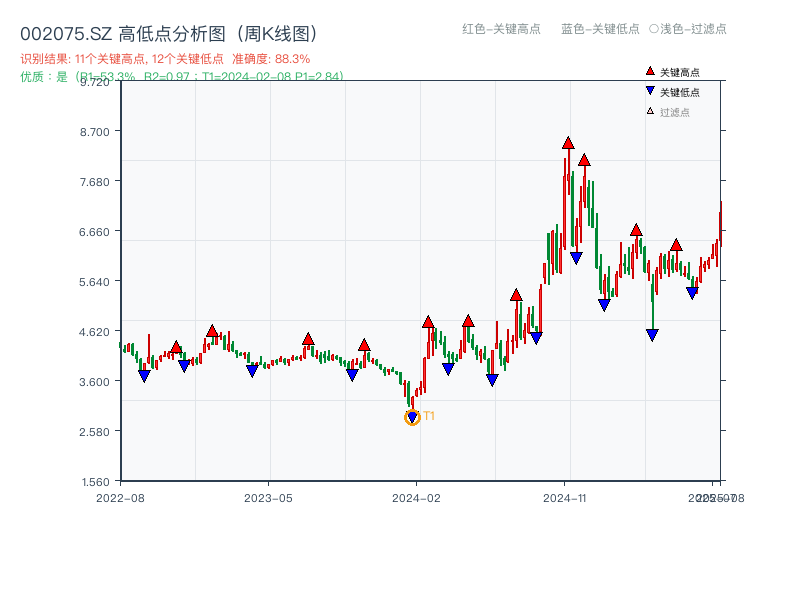The image size is (800, 600).
Task: Toggle the 关键高点 legend entry label
Action: click(x=680, y=72)
